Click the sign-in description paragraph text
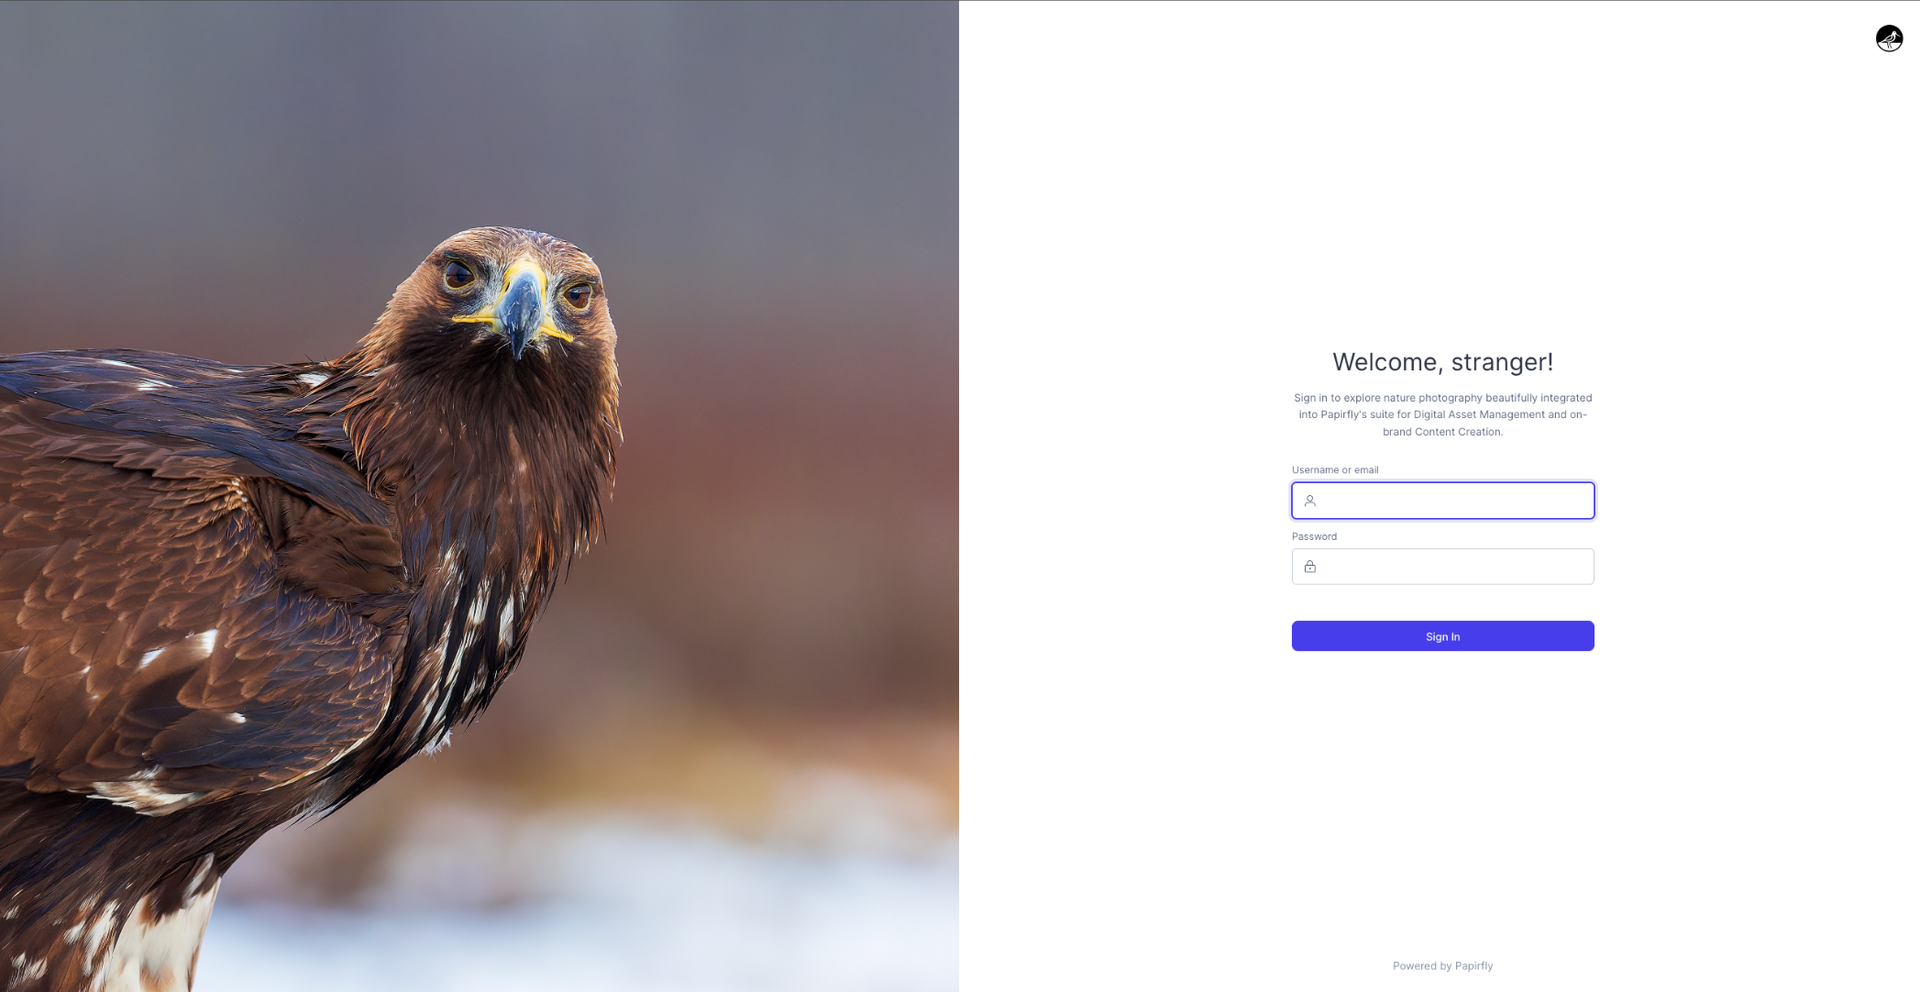The height and width of the screenshot is (992, 1920). pos(1443,415)
